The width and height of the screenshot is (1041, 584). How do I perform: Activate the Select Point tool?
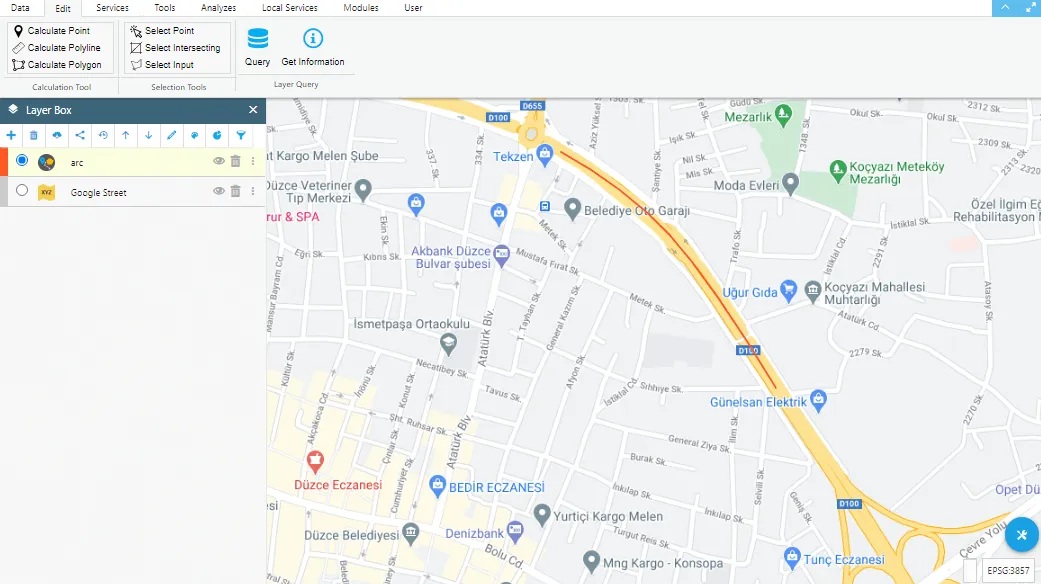162,31
